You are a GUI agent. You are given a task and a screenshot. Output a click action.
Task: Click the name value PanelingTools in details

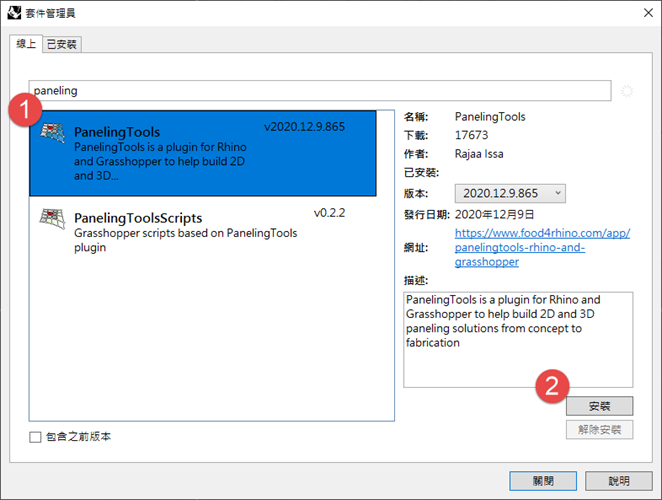pos(490,117)
